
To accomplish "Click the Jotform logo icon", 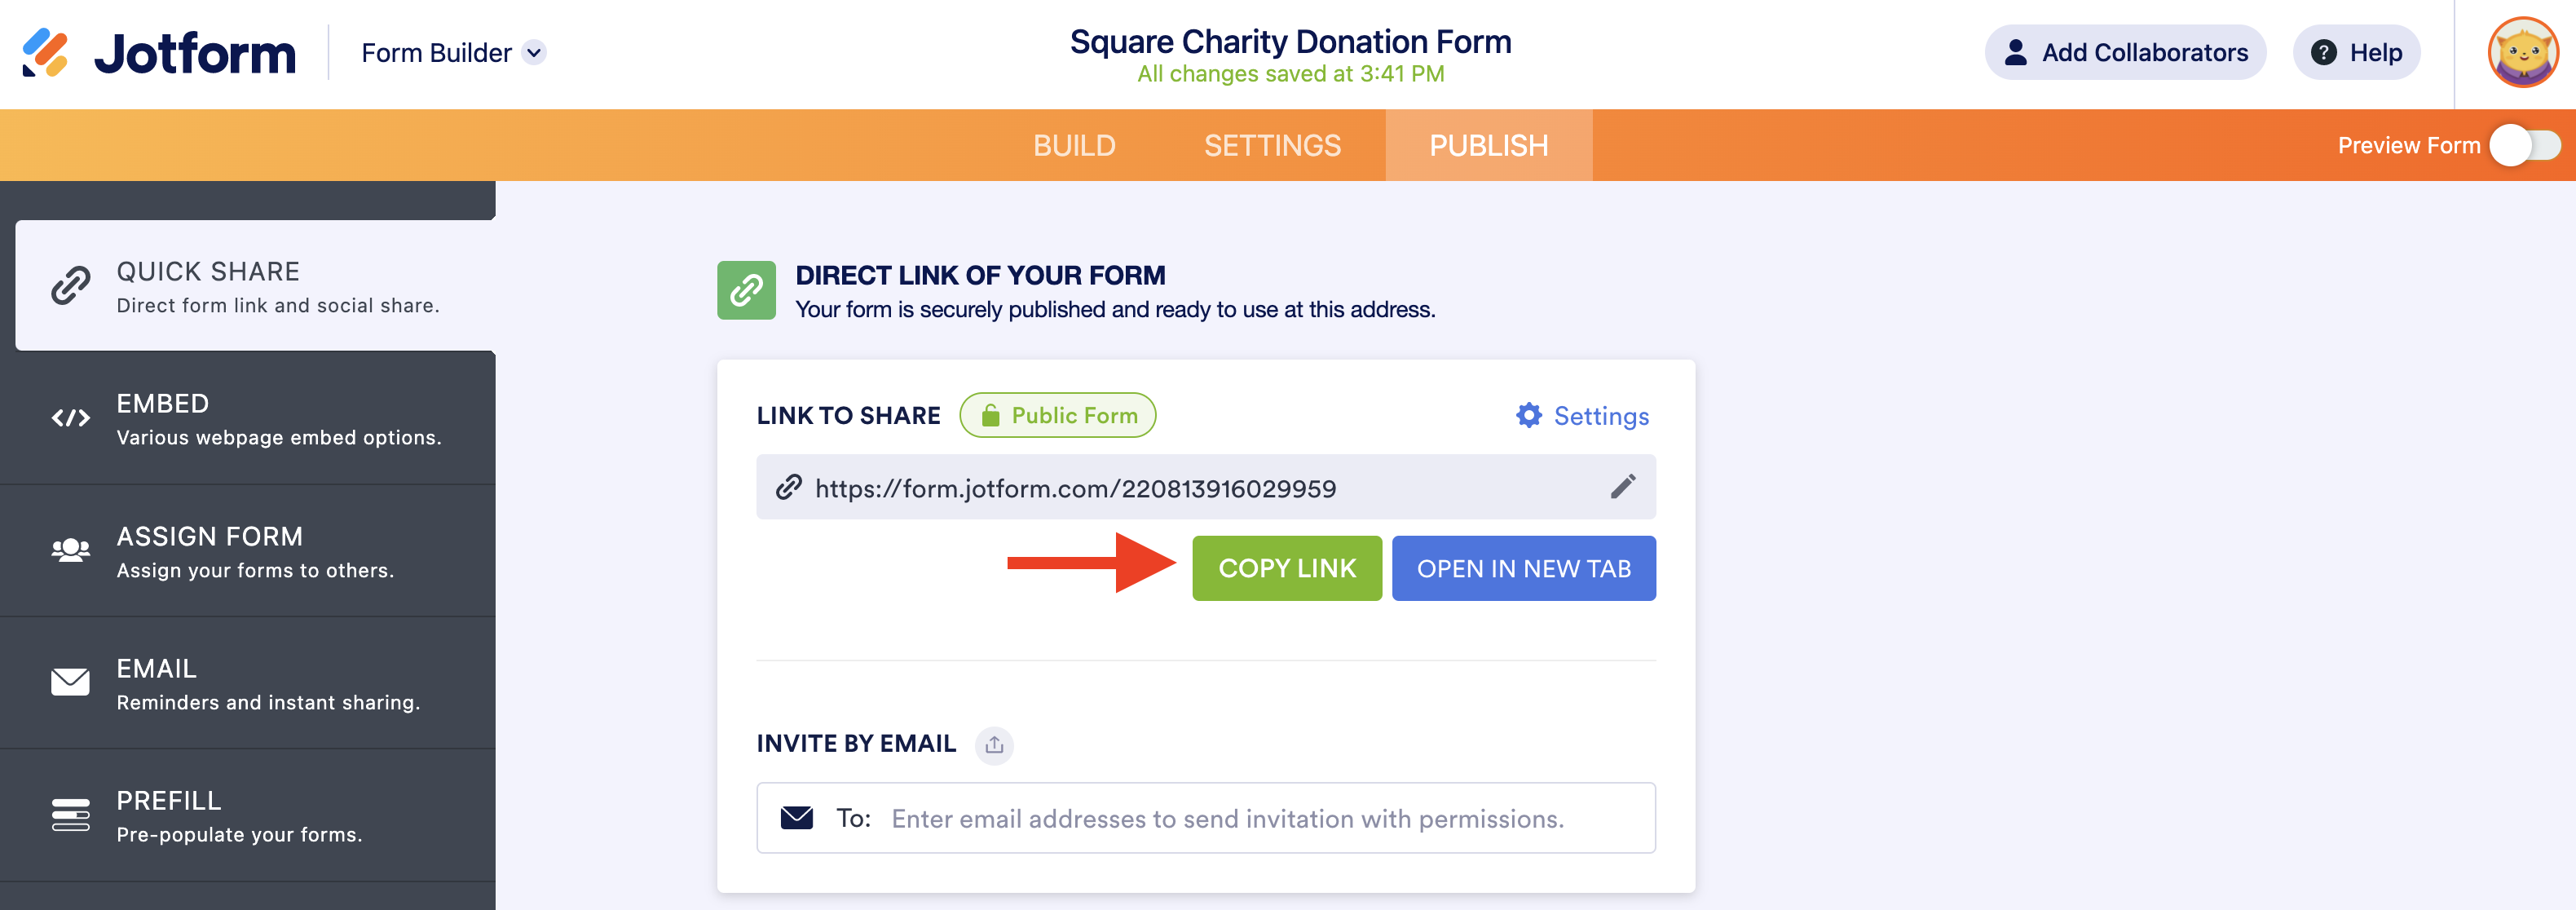I will tap(46, 53).
